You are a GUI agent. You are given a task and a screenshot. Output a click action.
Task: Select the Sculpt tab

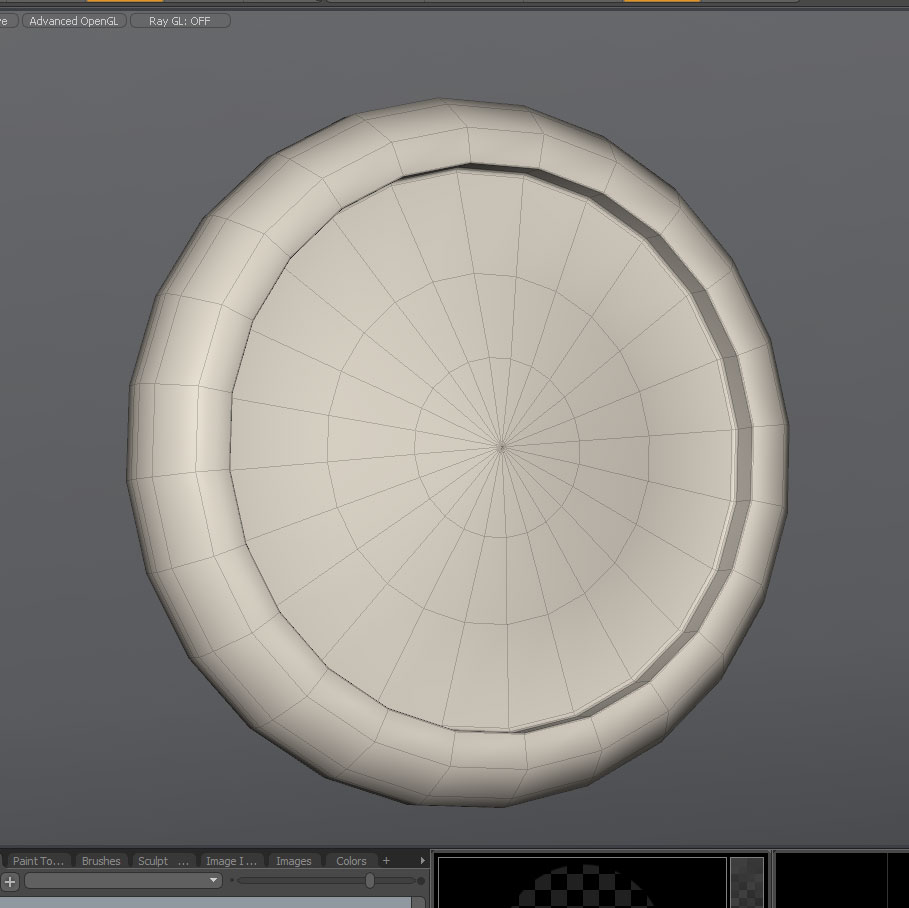tap(163, 861)
